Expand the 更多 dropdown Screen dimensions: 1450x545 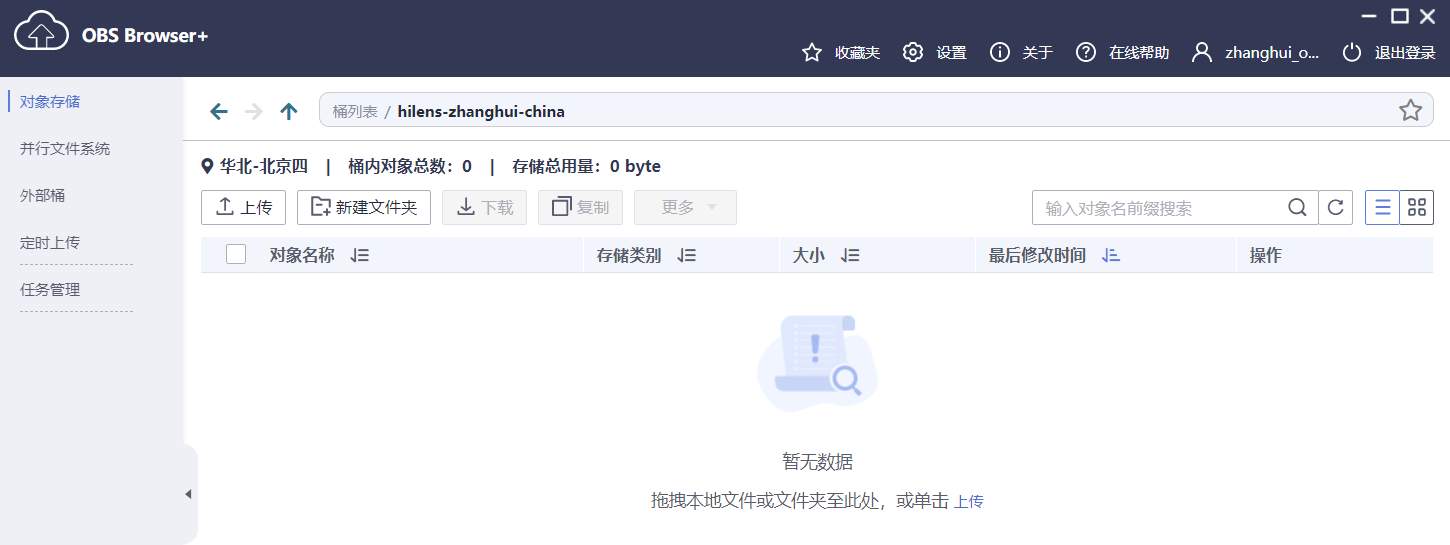686,207
